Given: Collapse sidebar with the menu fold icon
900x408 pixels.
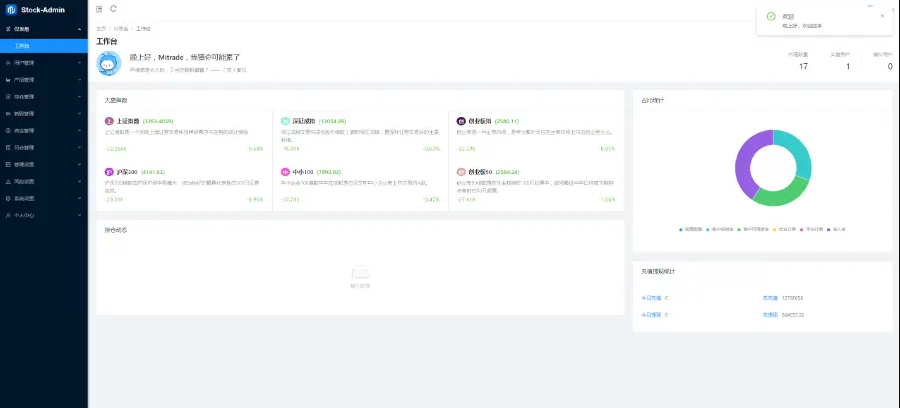Looking at the screenshot, I should pos(99,9).
